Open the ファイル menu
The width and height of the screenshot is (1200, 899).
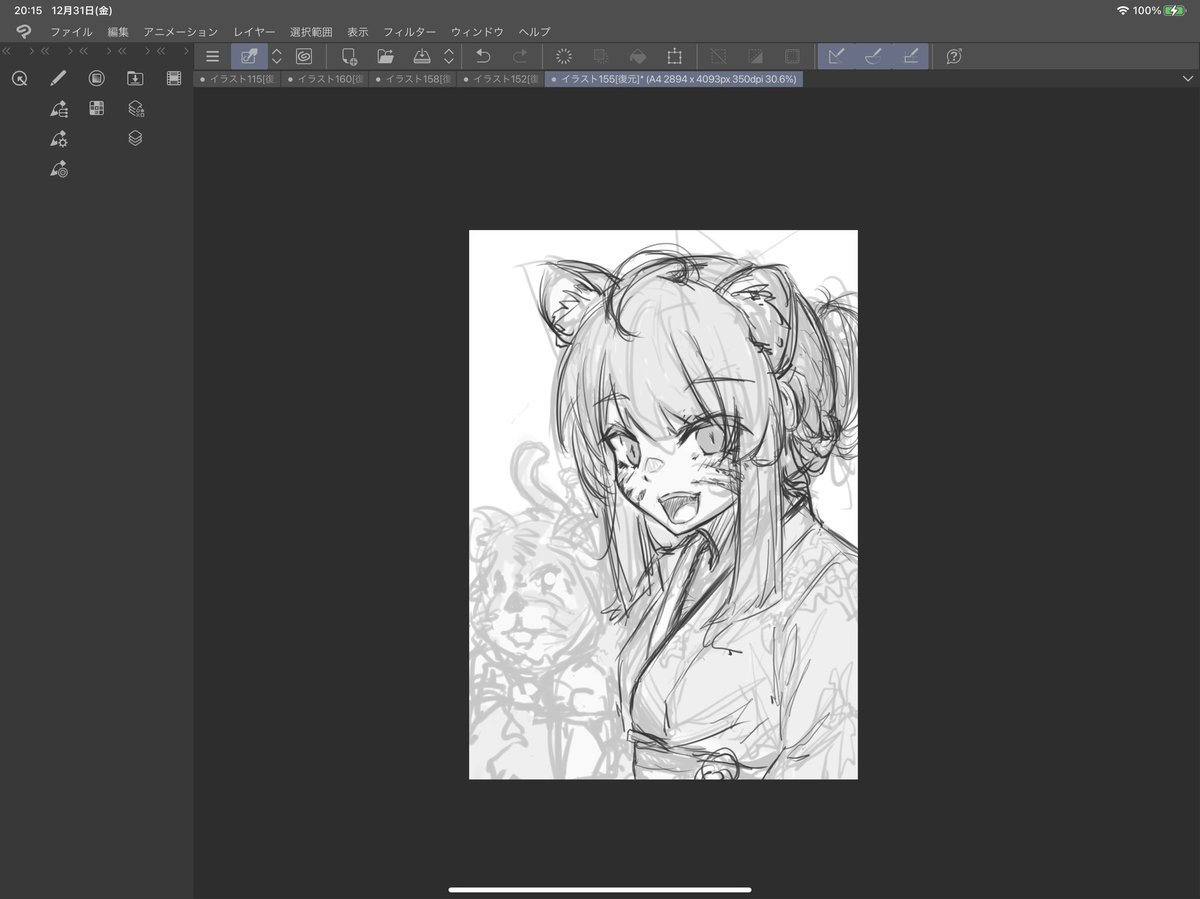click(70, 31)
